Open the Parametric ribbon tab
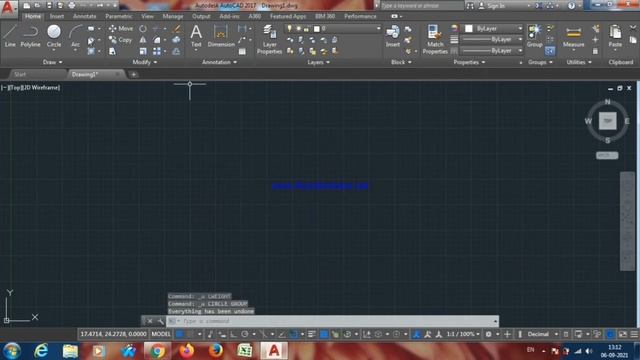640x360 pixels. tap(119, 16)
